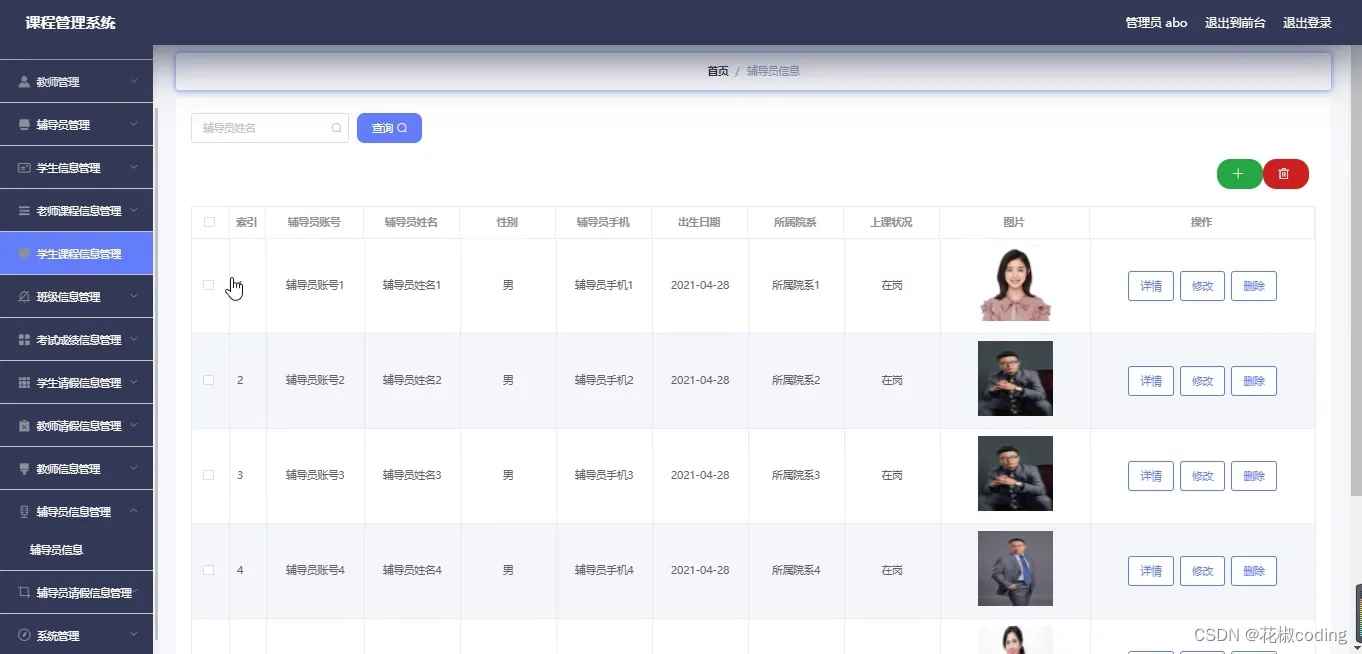1362x654 pixels.
Task: Click the 教师信息管理 sidebar icon
Action: pyautogui.click(x=24, y=469)
